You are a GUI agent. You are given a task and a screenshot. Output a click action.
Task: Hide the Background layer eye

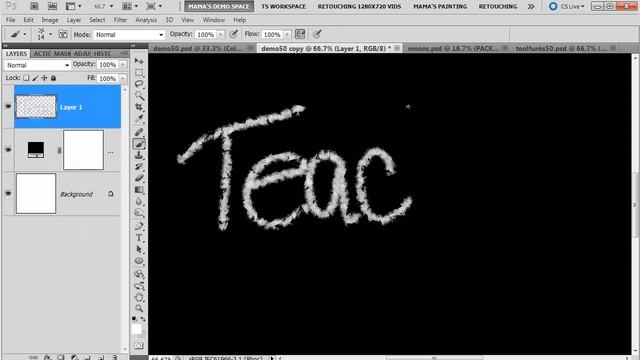pyautogui.click(x=8, y=193)
